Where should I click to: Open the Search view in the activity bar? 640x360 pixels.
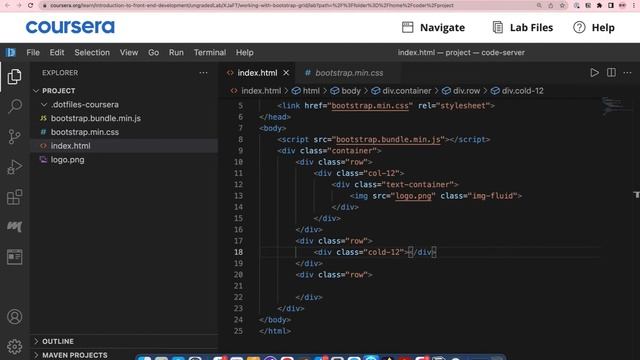(x=14, y=106)
